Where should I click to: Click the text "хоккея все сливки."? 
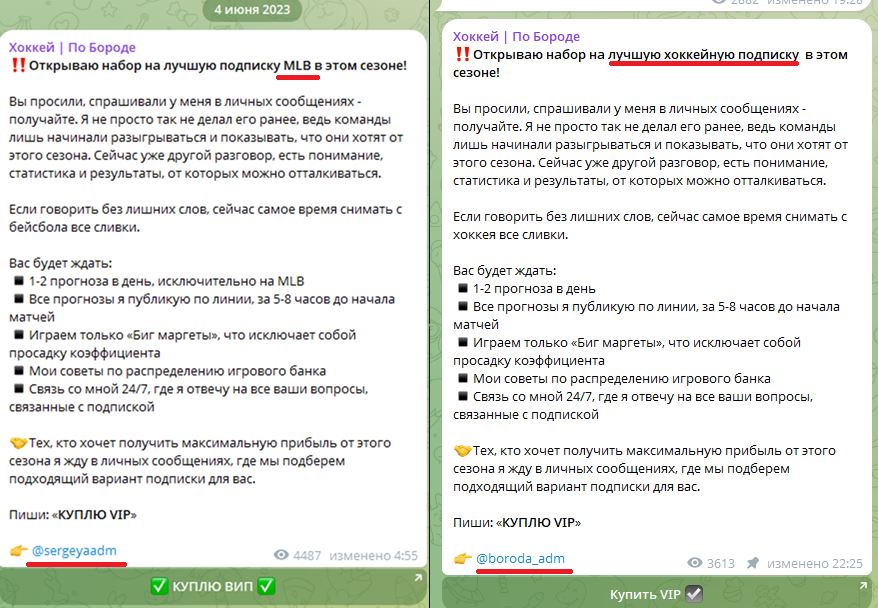(511, 235)
